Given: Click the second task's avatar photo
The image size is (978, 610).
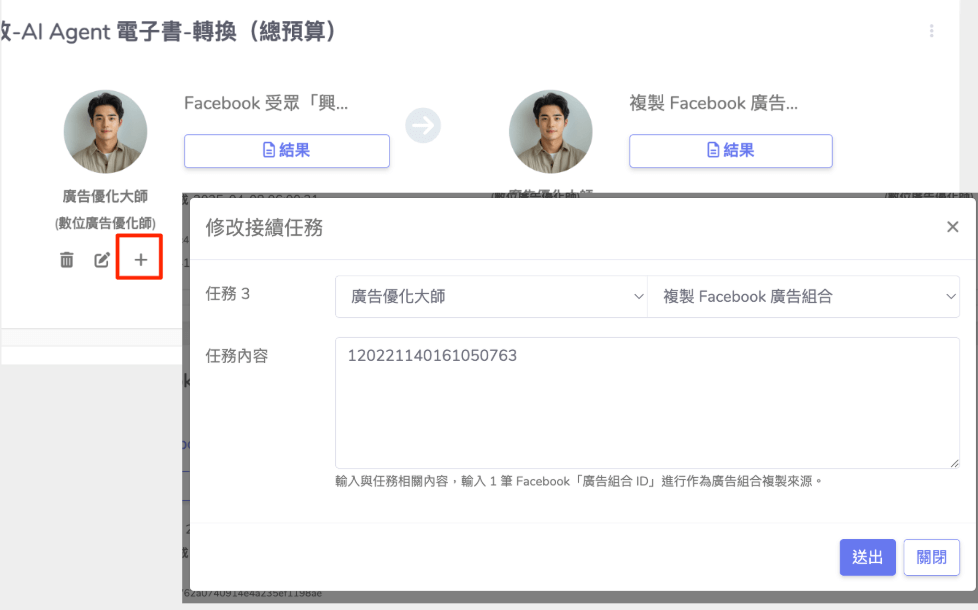Looking at the screenshot, I should 550,131.
